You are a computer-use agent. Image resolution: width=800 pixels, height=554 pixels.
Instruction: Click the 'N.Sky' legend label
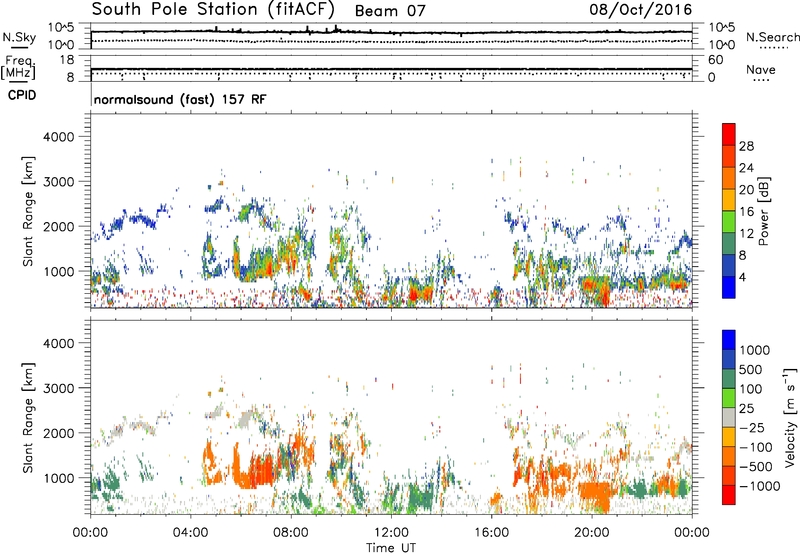pos(19,37)
